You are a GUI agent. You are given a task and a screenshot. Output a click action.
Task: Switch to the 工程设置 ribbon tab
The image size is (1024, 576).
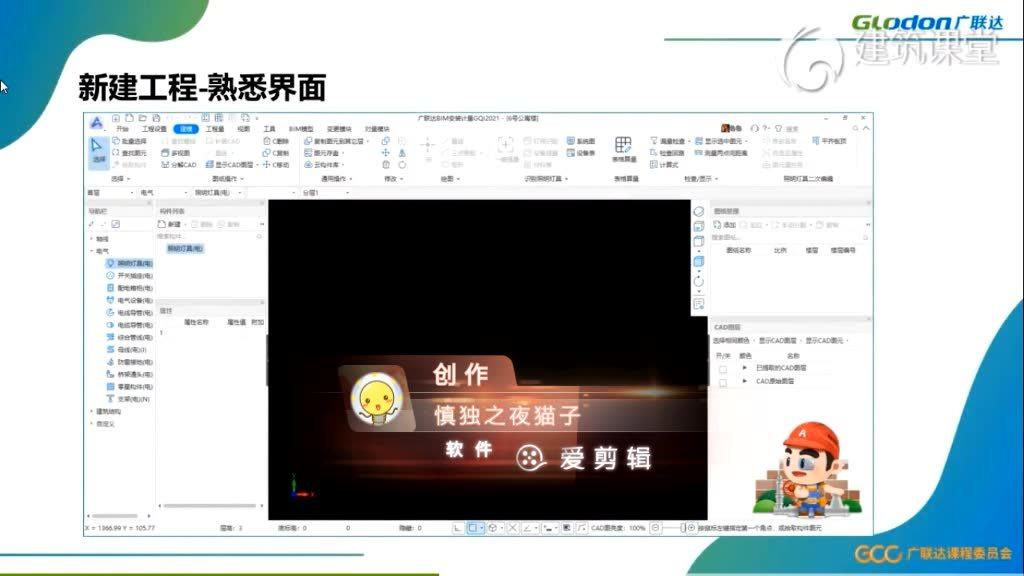(x=154, y=129)
